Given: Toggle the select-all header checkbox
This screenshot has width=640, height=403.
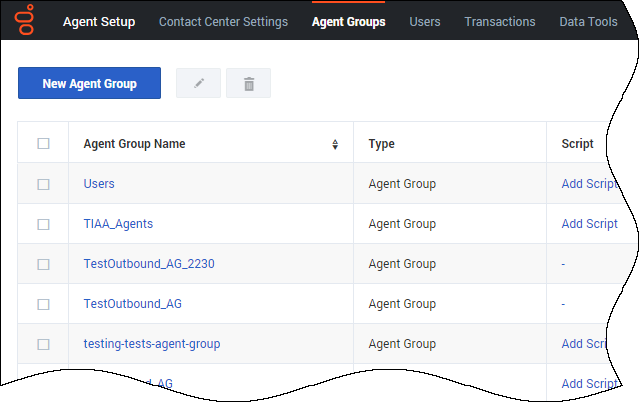Looking at the screenshot, I should tap(43, 144).
